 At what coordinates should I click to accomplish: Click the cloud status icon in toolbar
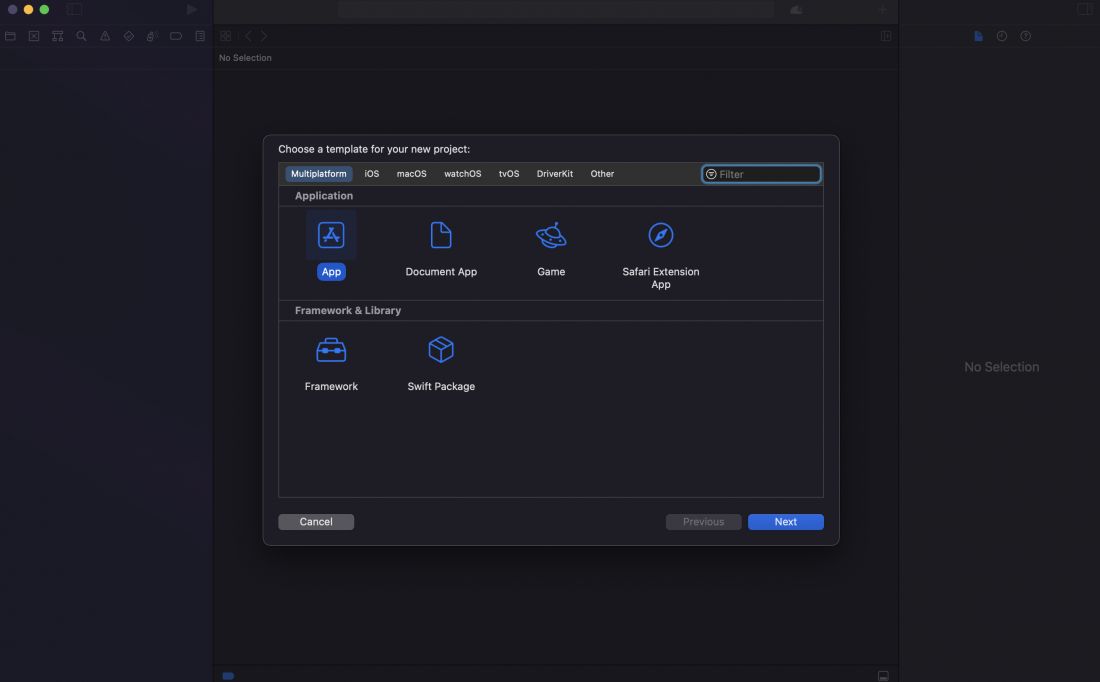pyautogui.click(x=796, y=10)
